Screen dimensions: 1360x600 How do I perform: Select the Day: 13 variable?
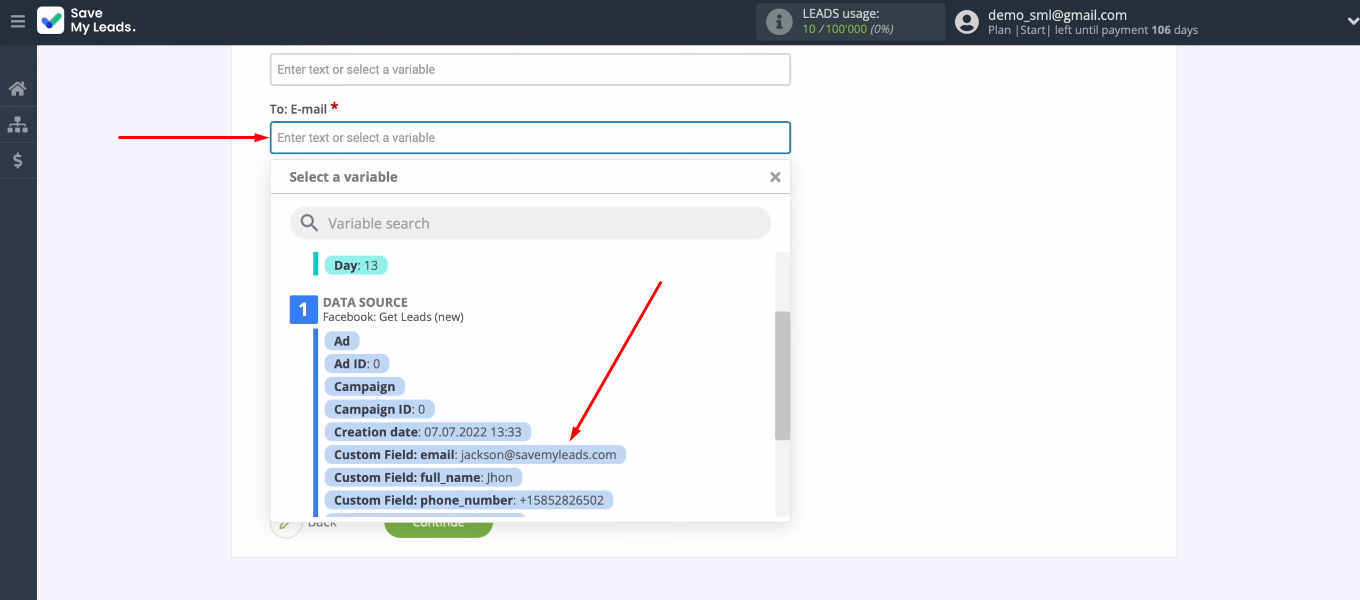click(x=355, y=266)
